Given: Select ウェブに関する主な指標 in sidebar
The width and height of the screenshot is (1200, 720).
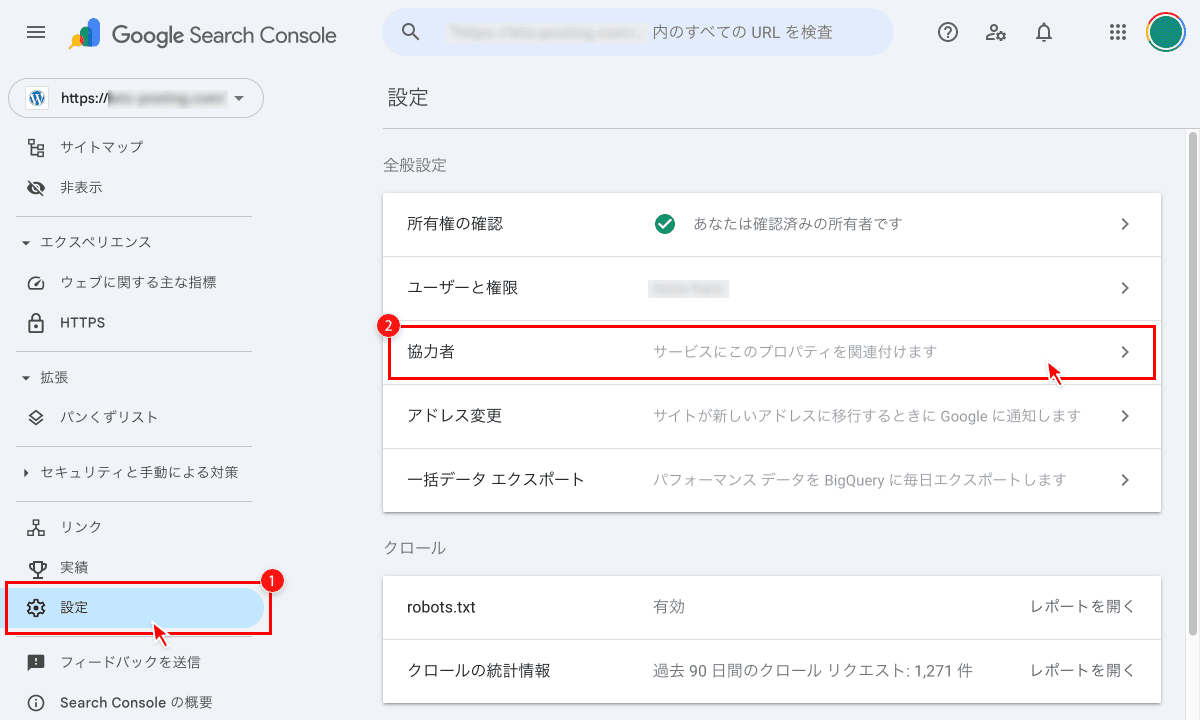Looking at the screenshot, I should 137,283.
